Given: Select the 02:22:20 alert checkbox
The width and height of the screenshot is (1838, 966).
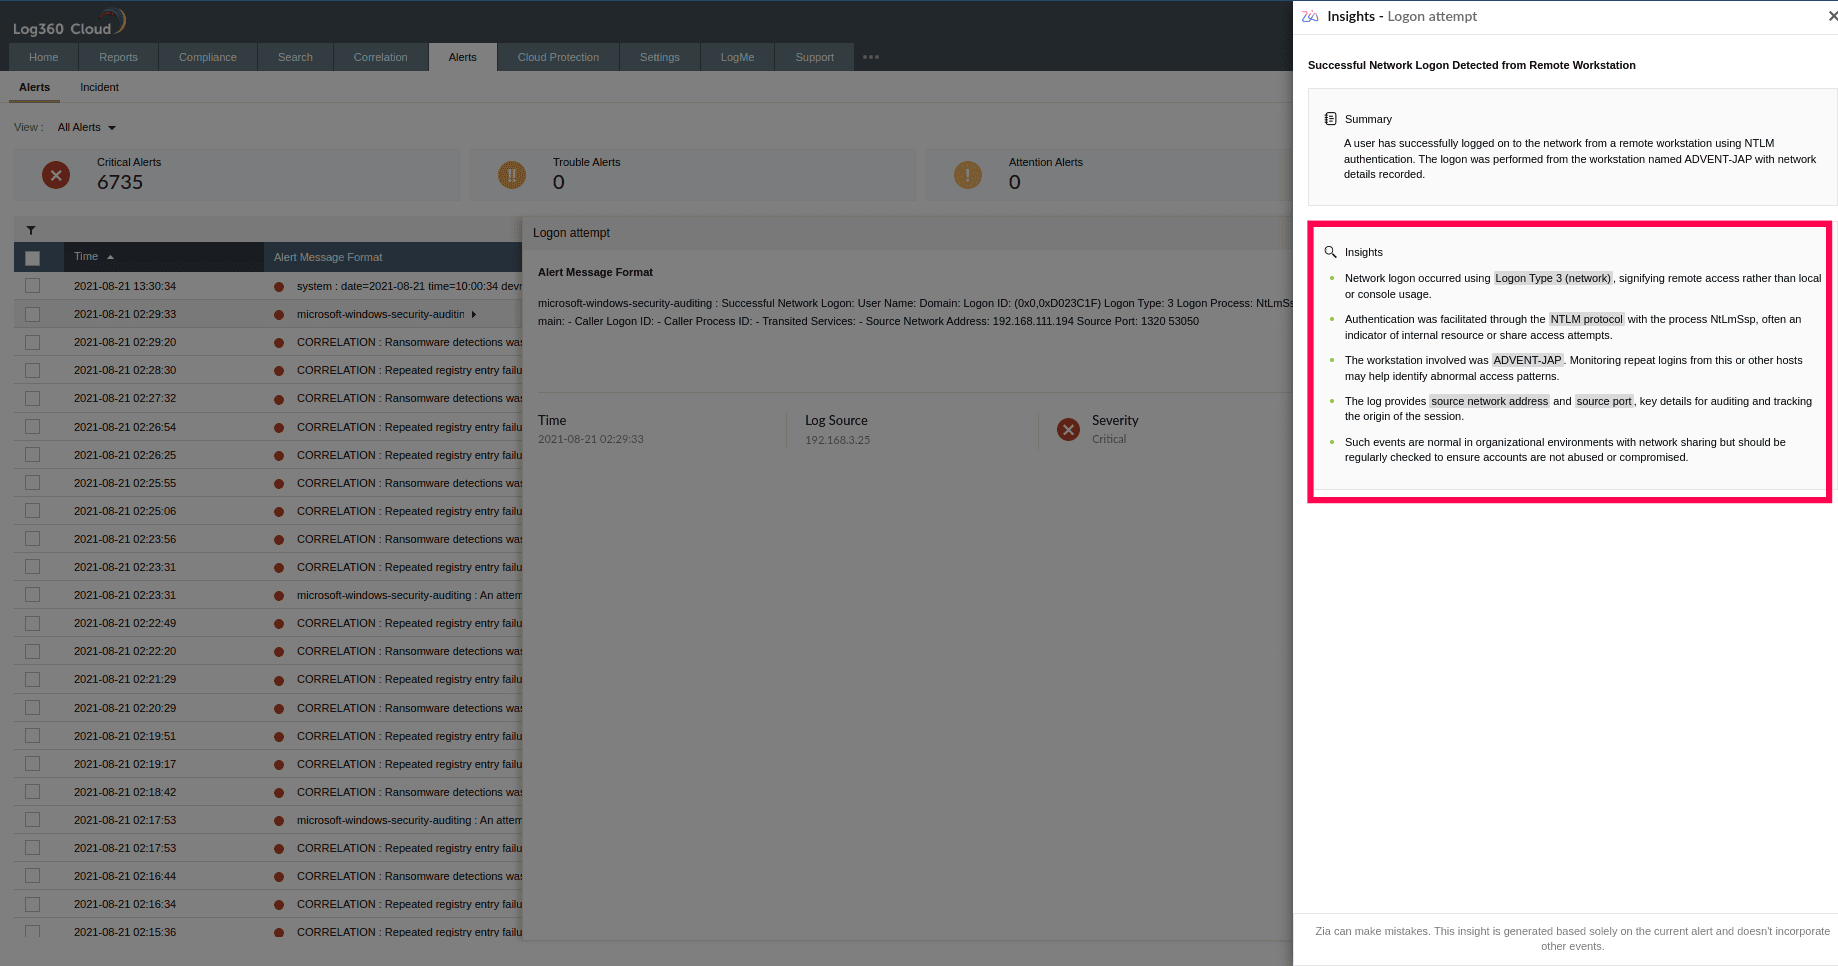Looking at the screenshot, I should point(32,651).
